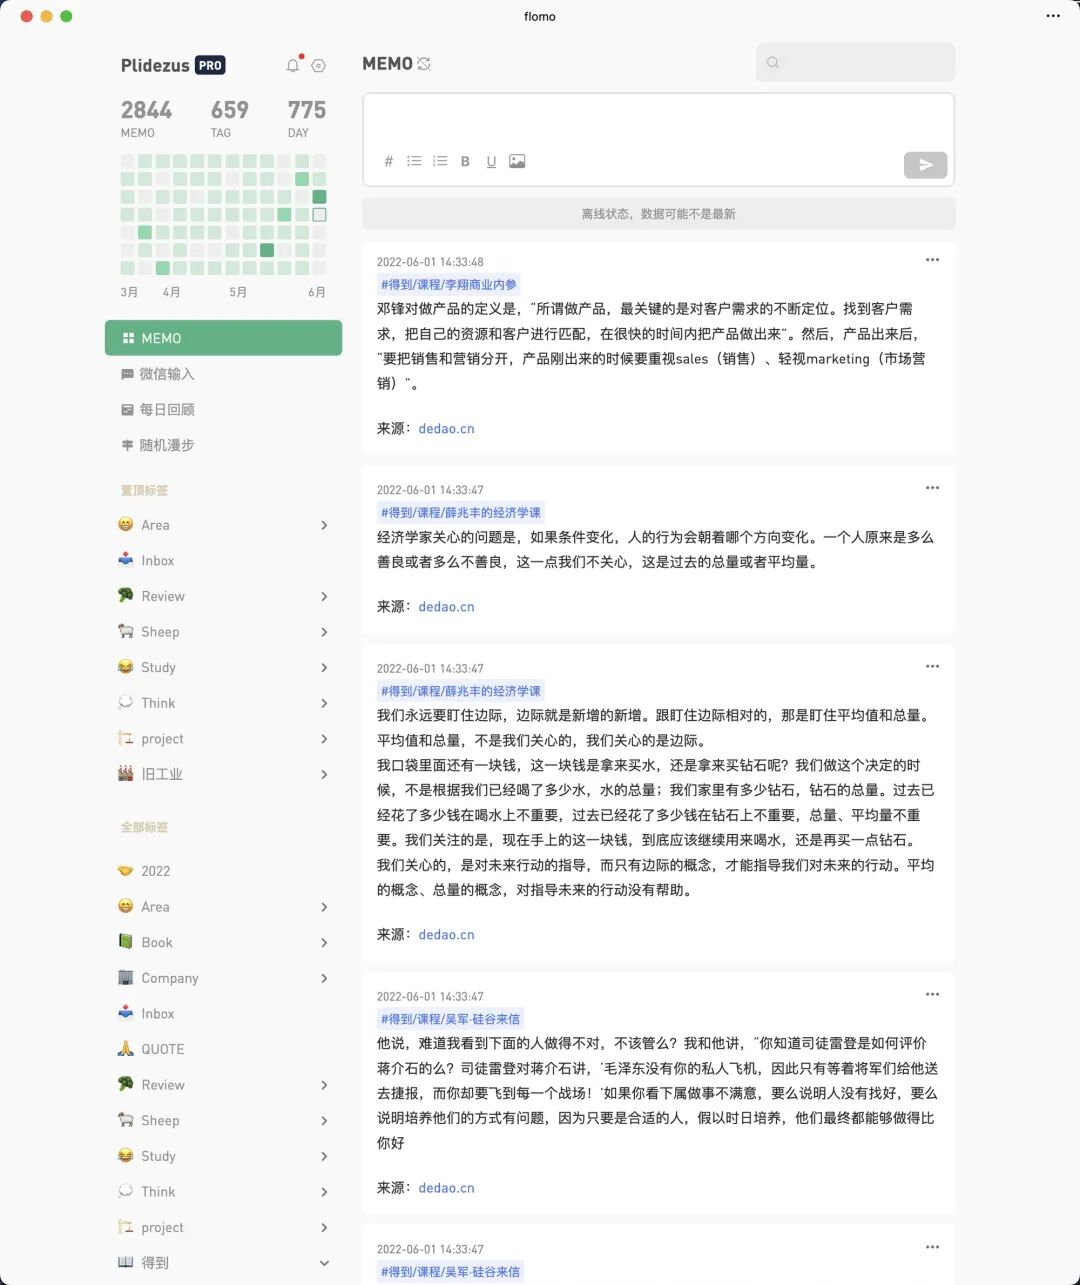Collapse the 得到 tag
The image size is (1080, 1285).
pos(324,1263)
